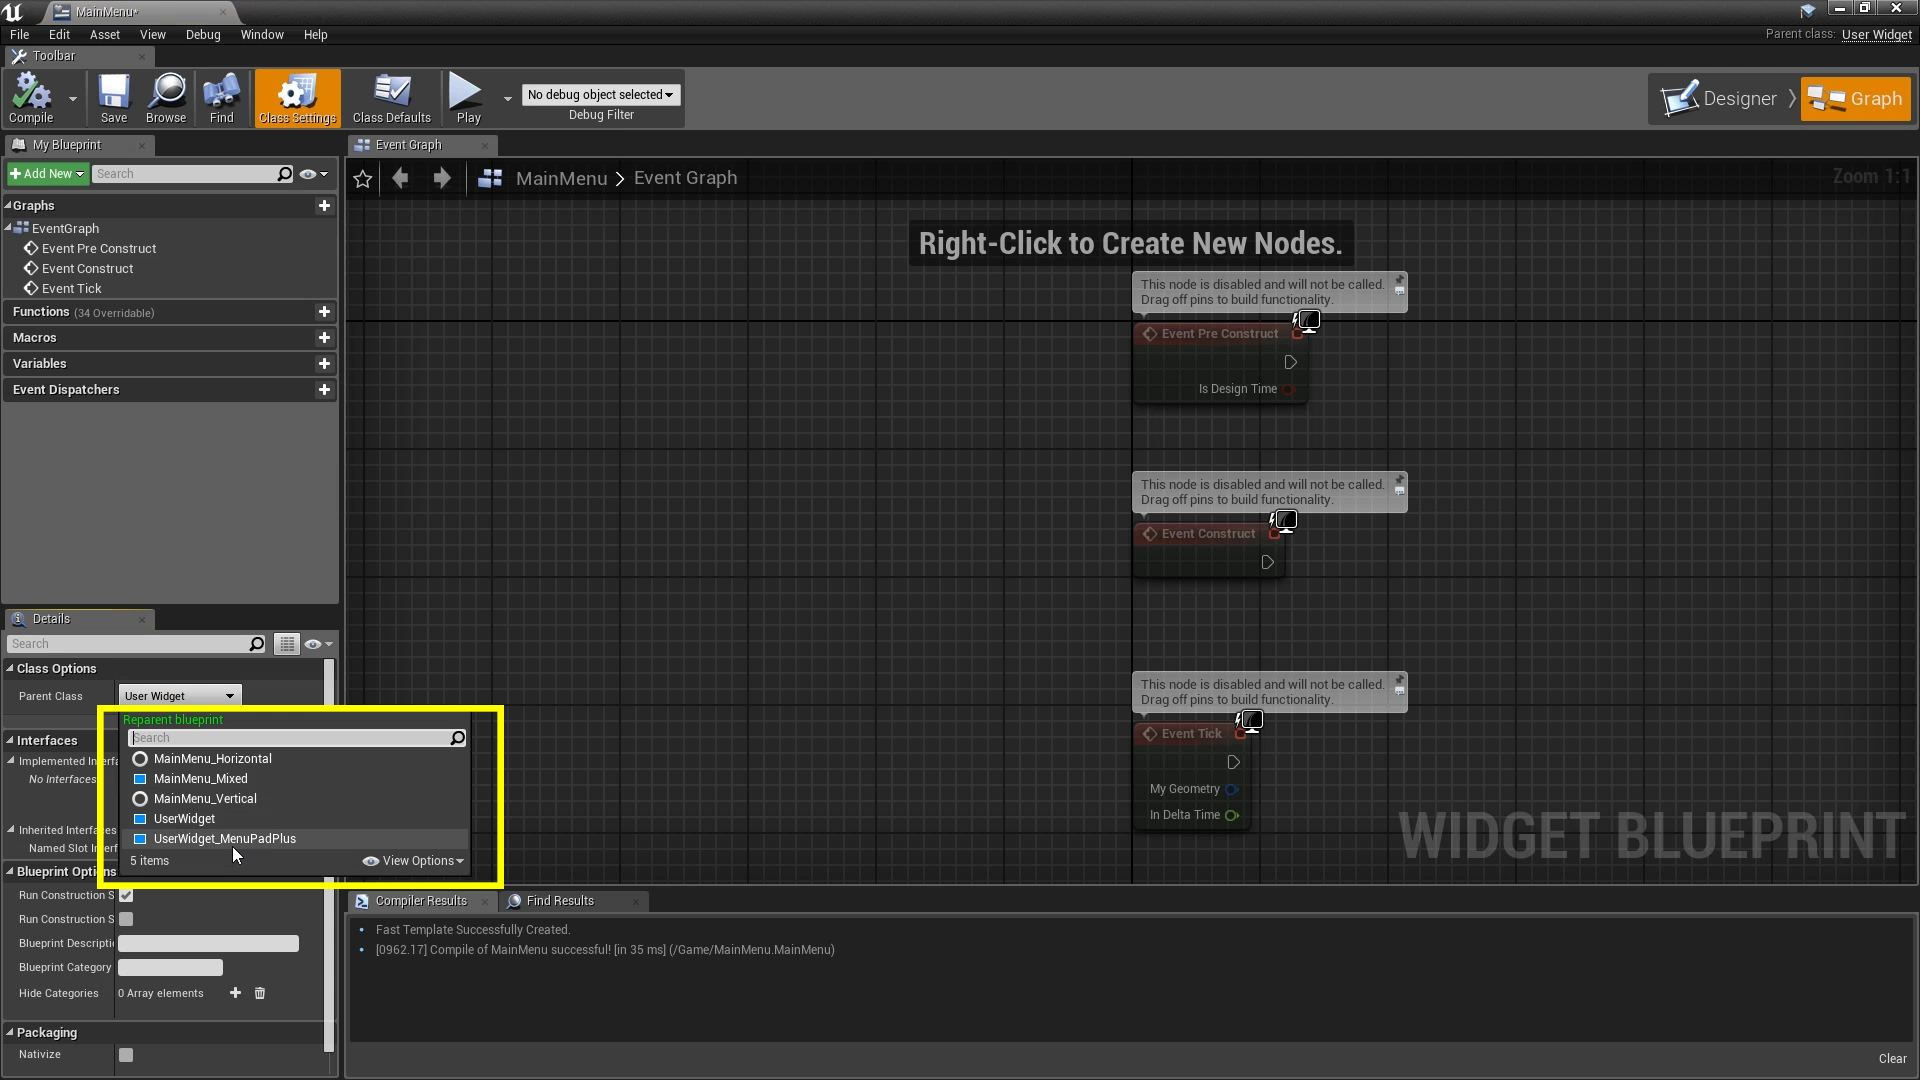Enable Nativize blueprint checkbox
Screen dimensions: 1920x1080
127,1054
